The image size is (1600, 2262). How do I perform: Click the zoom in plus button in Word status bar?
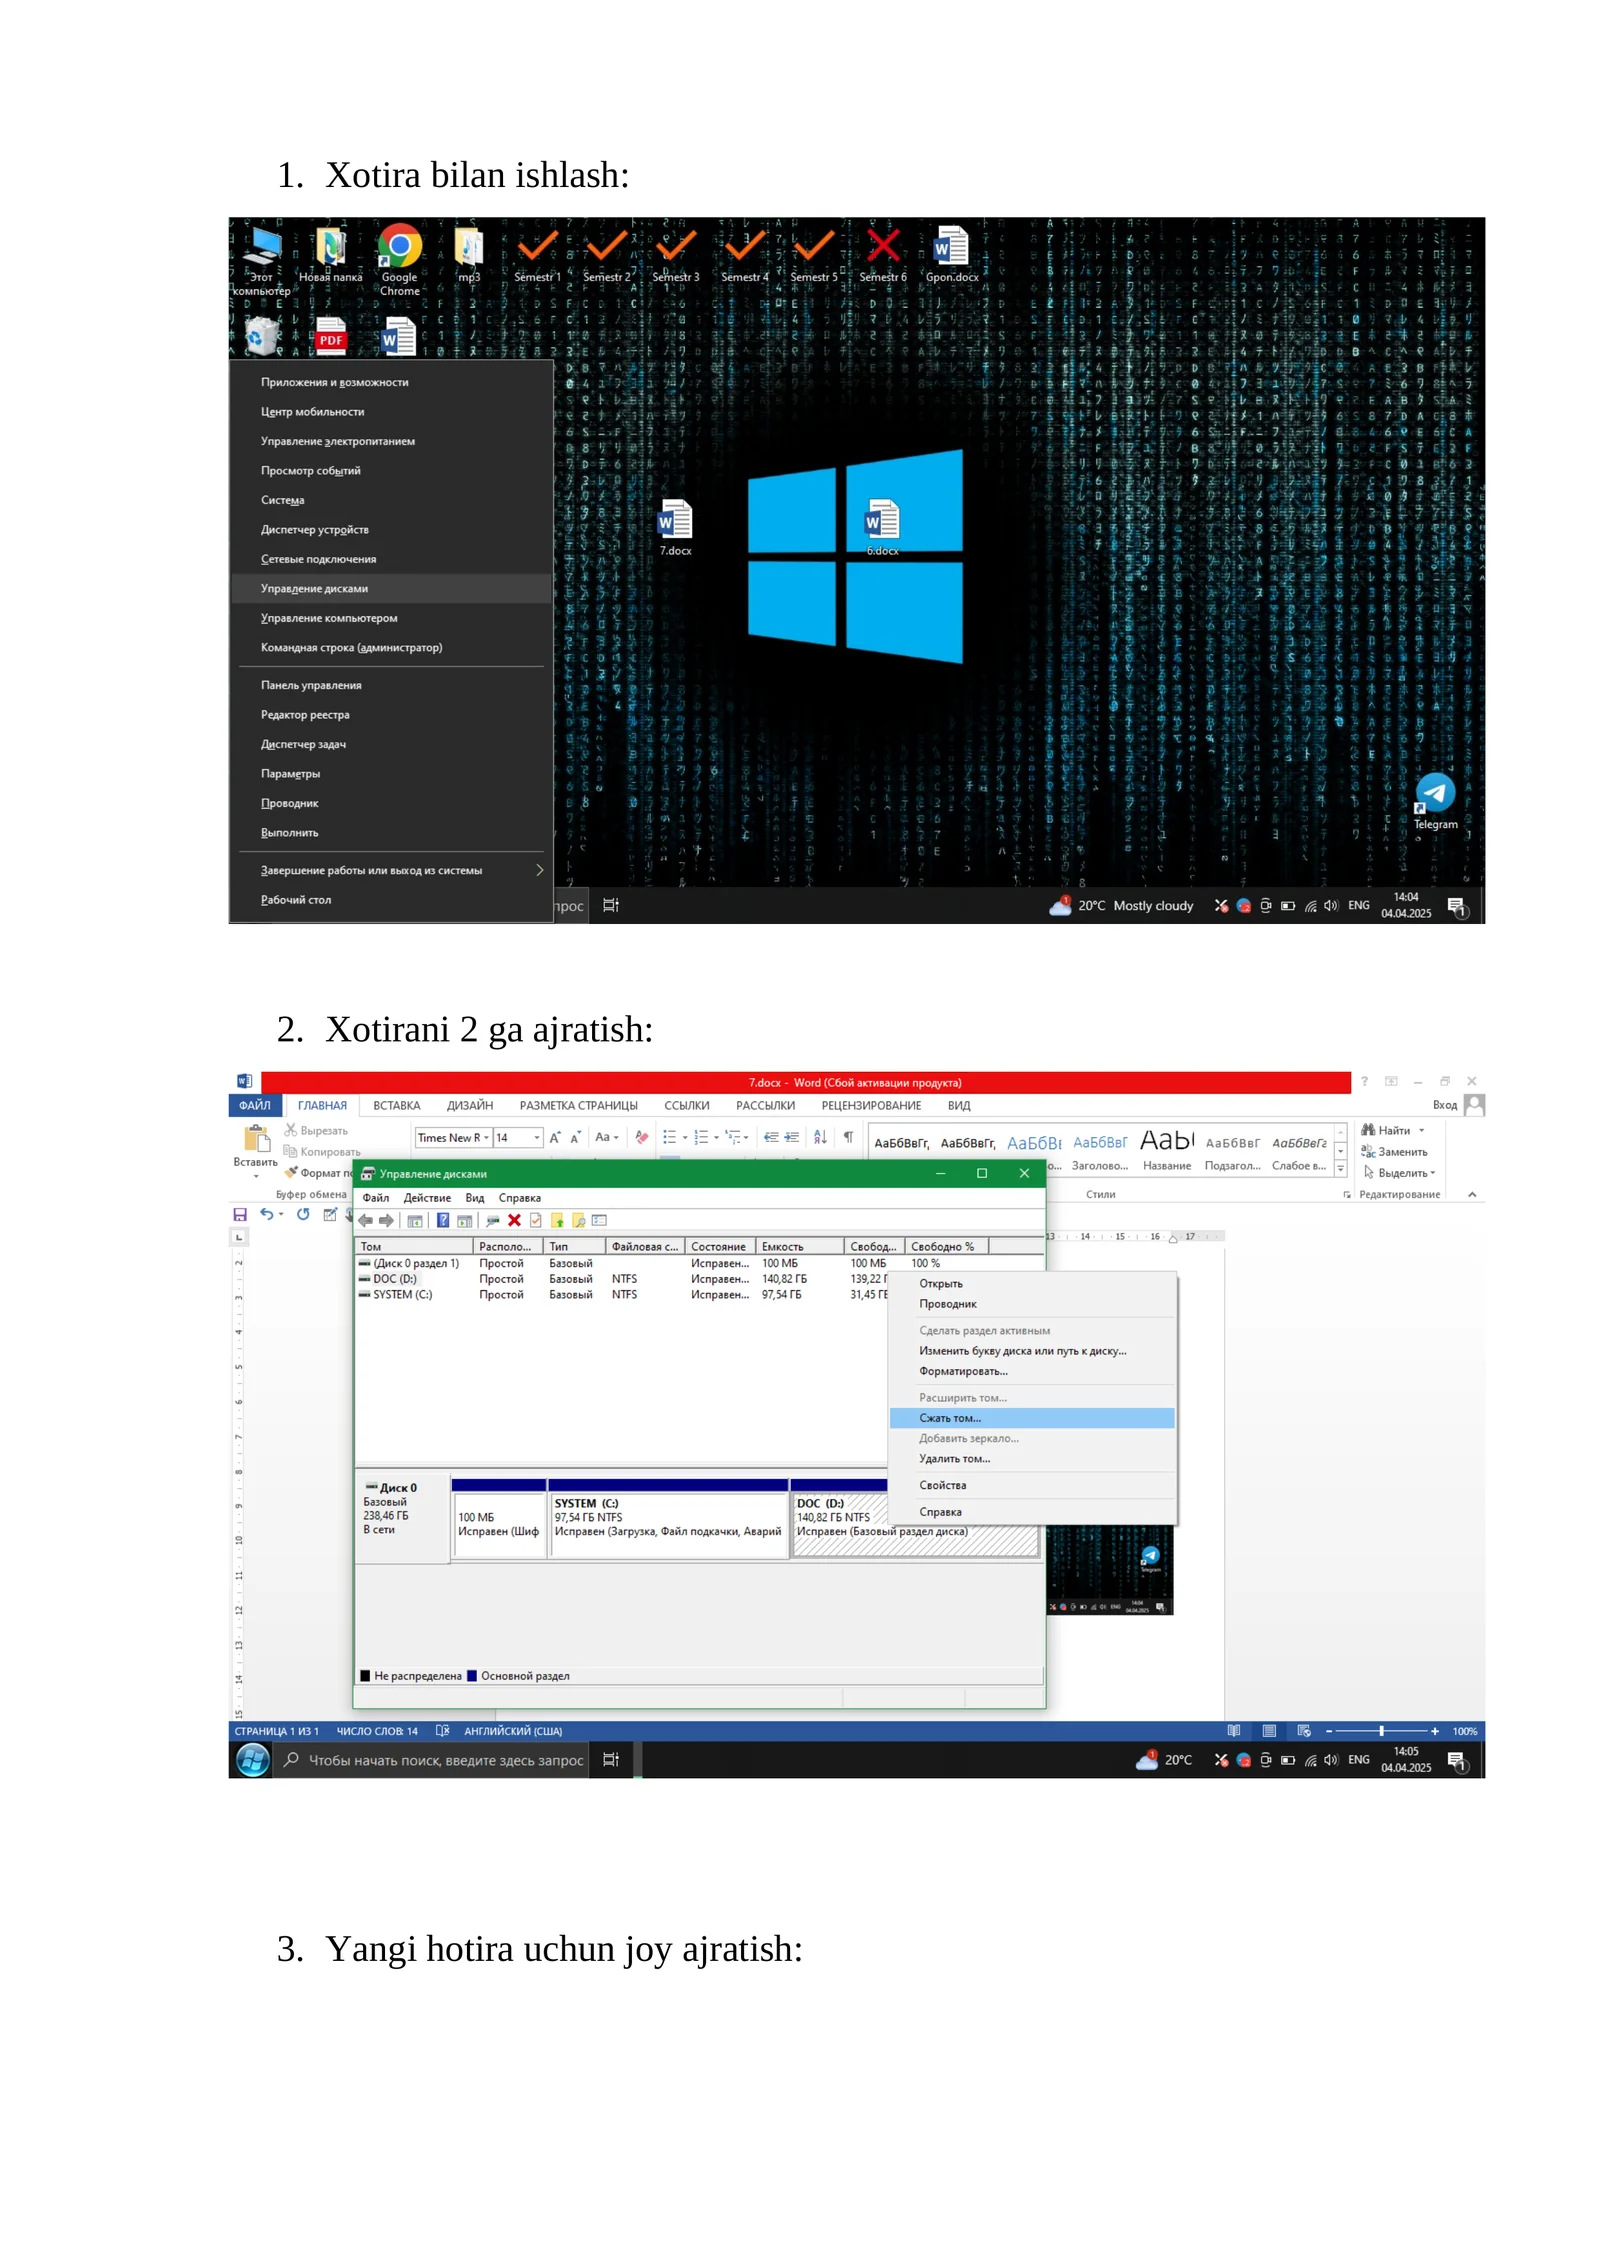[x=1435, y=1731]
